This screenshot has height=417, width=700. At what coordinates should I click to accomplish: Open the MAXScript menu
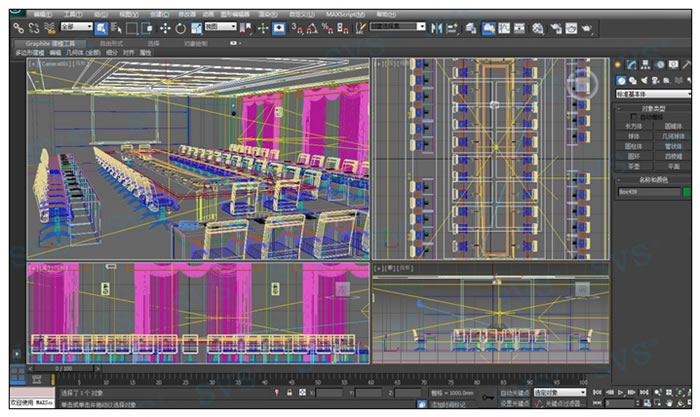[x=343, y=16]
